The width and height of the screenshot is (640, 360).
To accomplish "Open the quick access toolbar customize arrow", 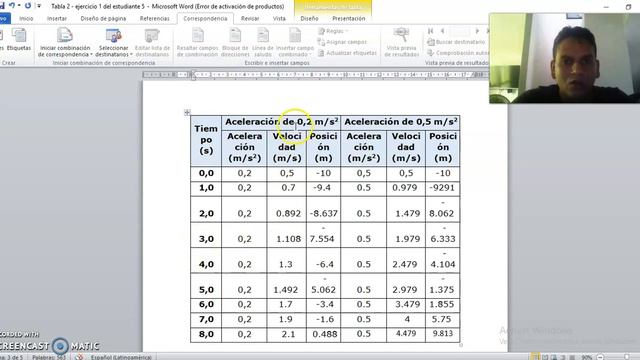I will coord(39,6).
